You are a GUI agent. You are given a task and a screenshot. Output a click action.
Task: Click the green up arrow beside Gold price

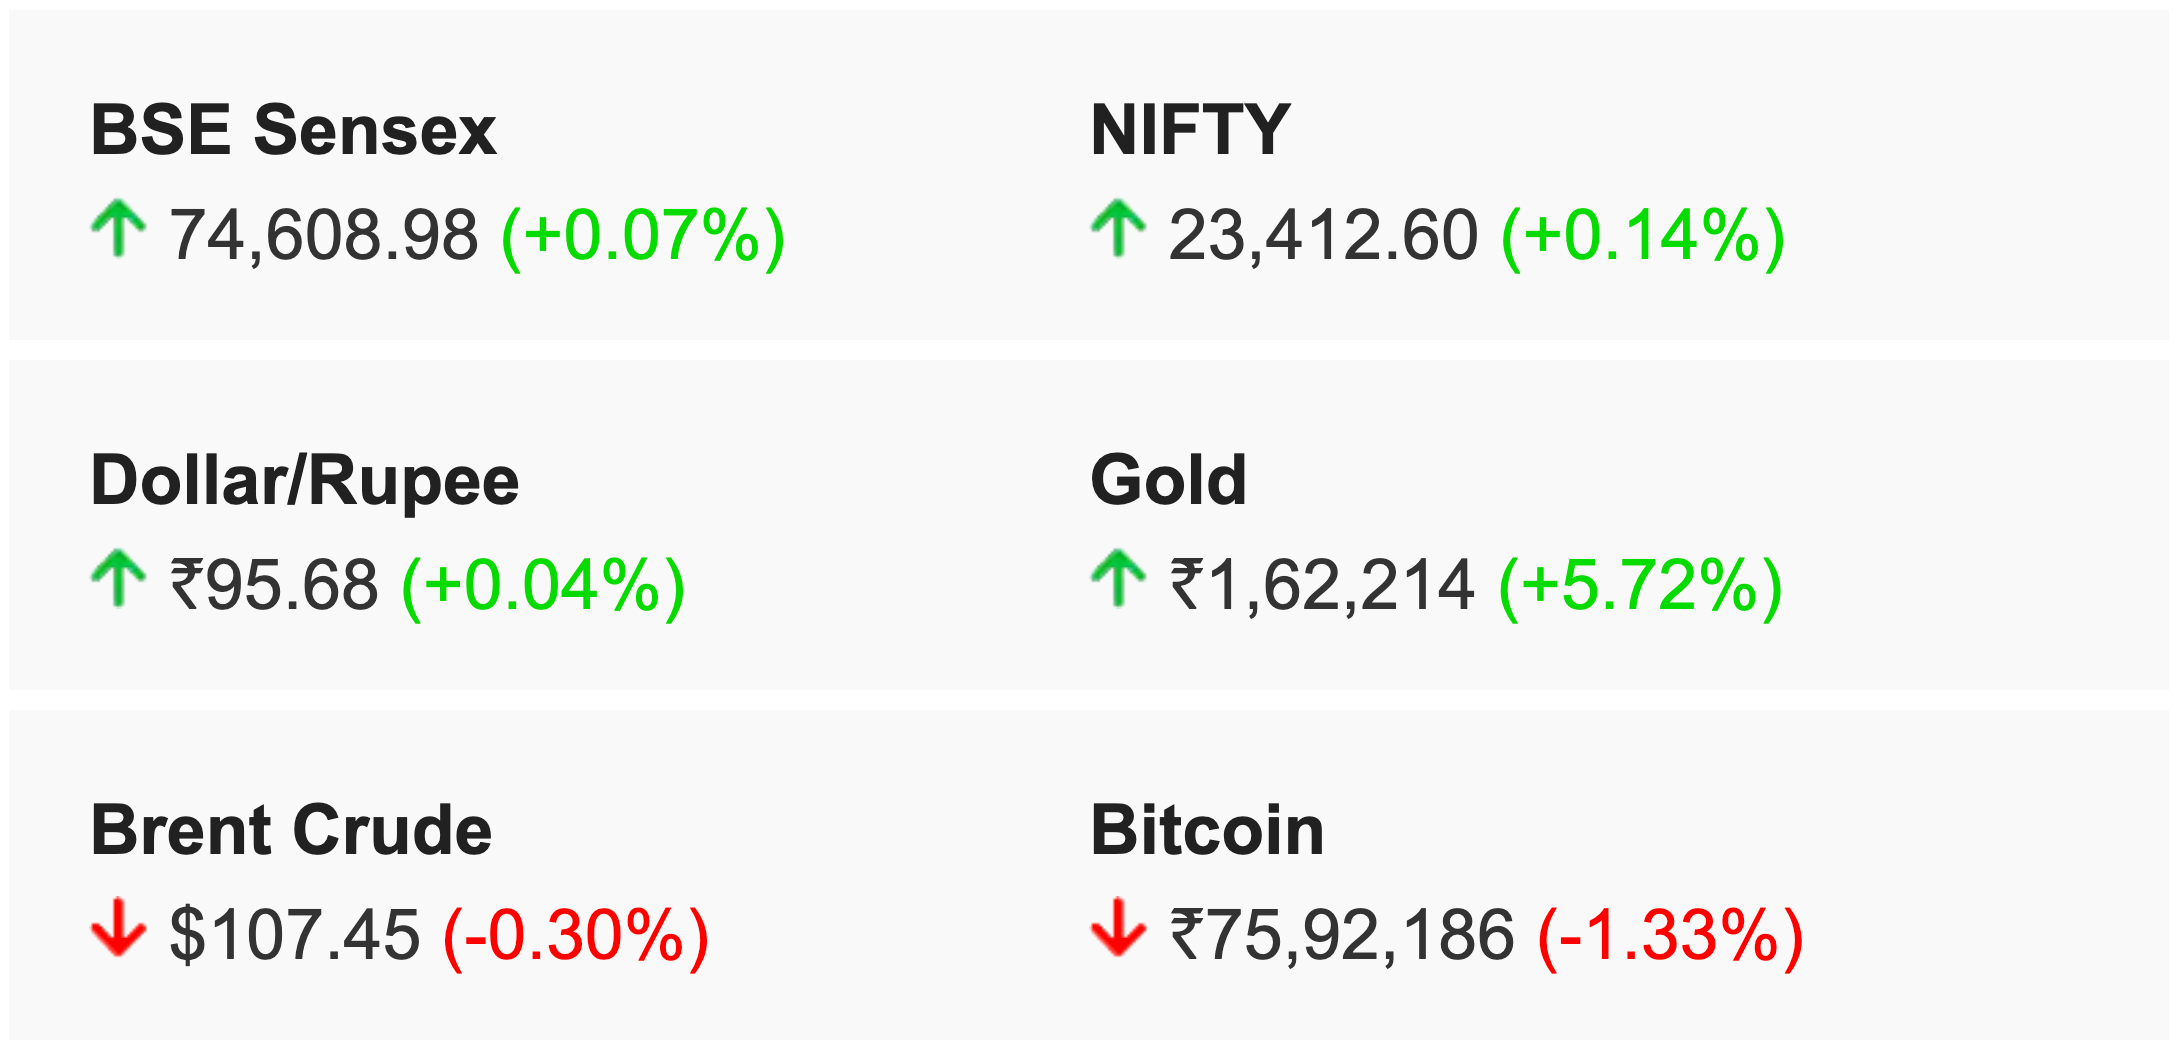click(1118, 578)
